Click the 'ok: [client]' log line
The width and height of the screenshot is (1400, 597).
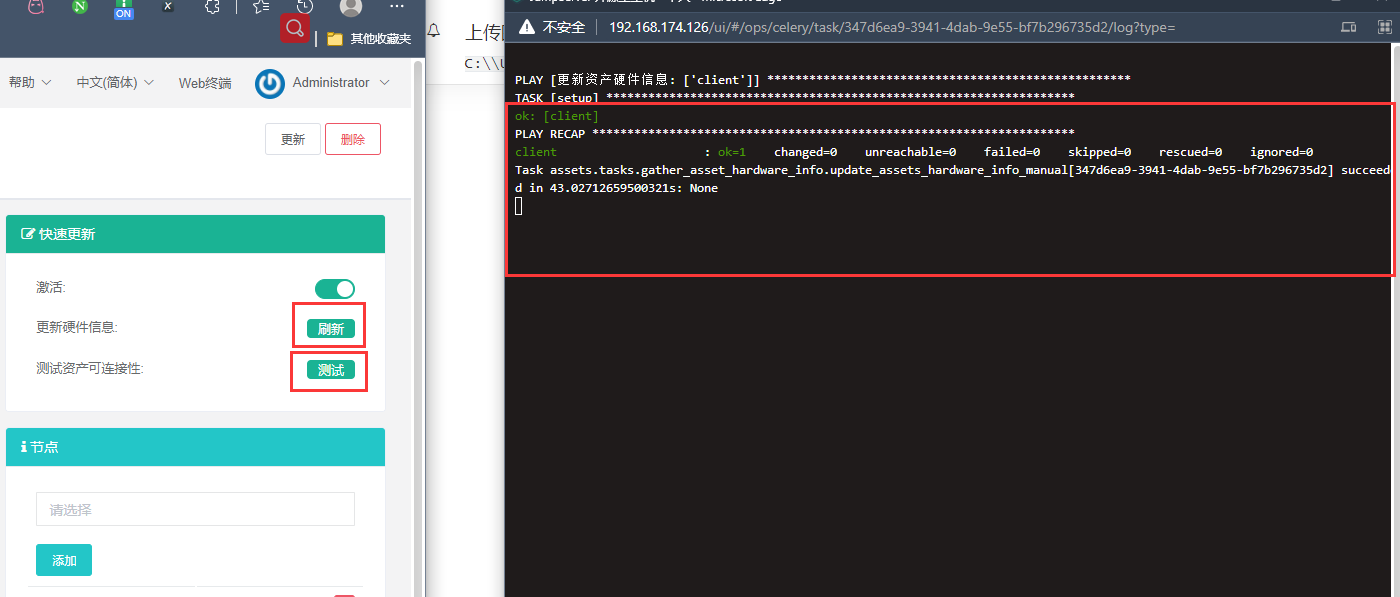click(557, 116)
